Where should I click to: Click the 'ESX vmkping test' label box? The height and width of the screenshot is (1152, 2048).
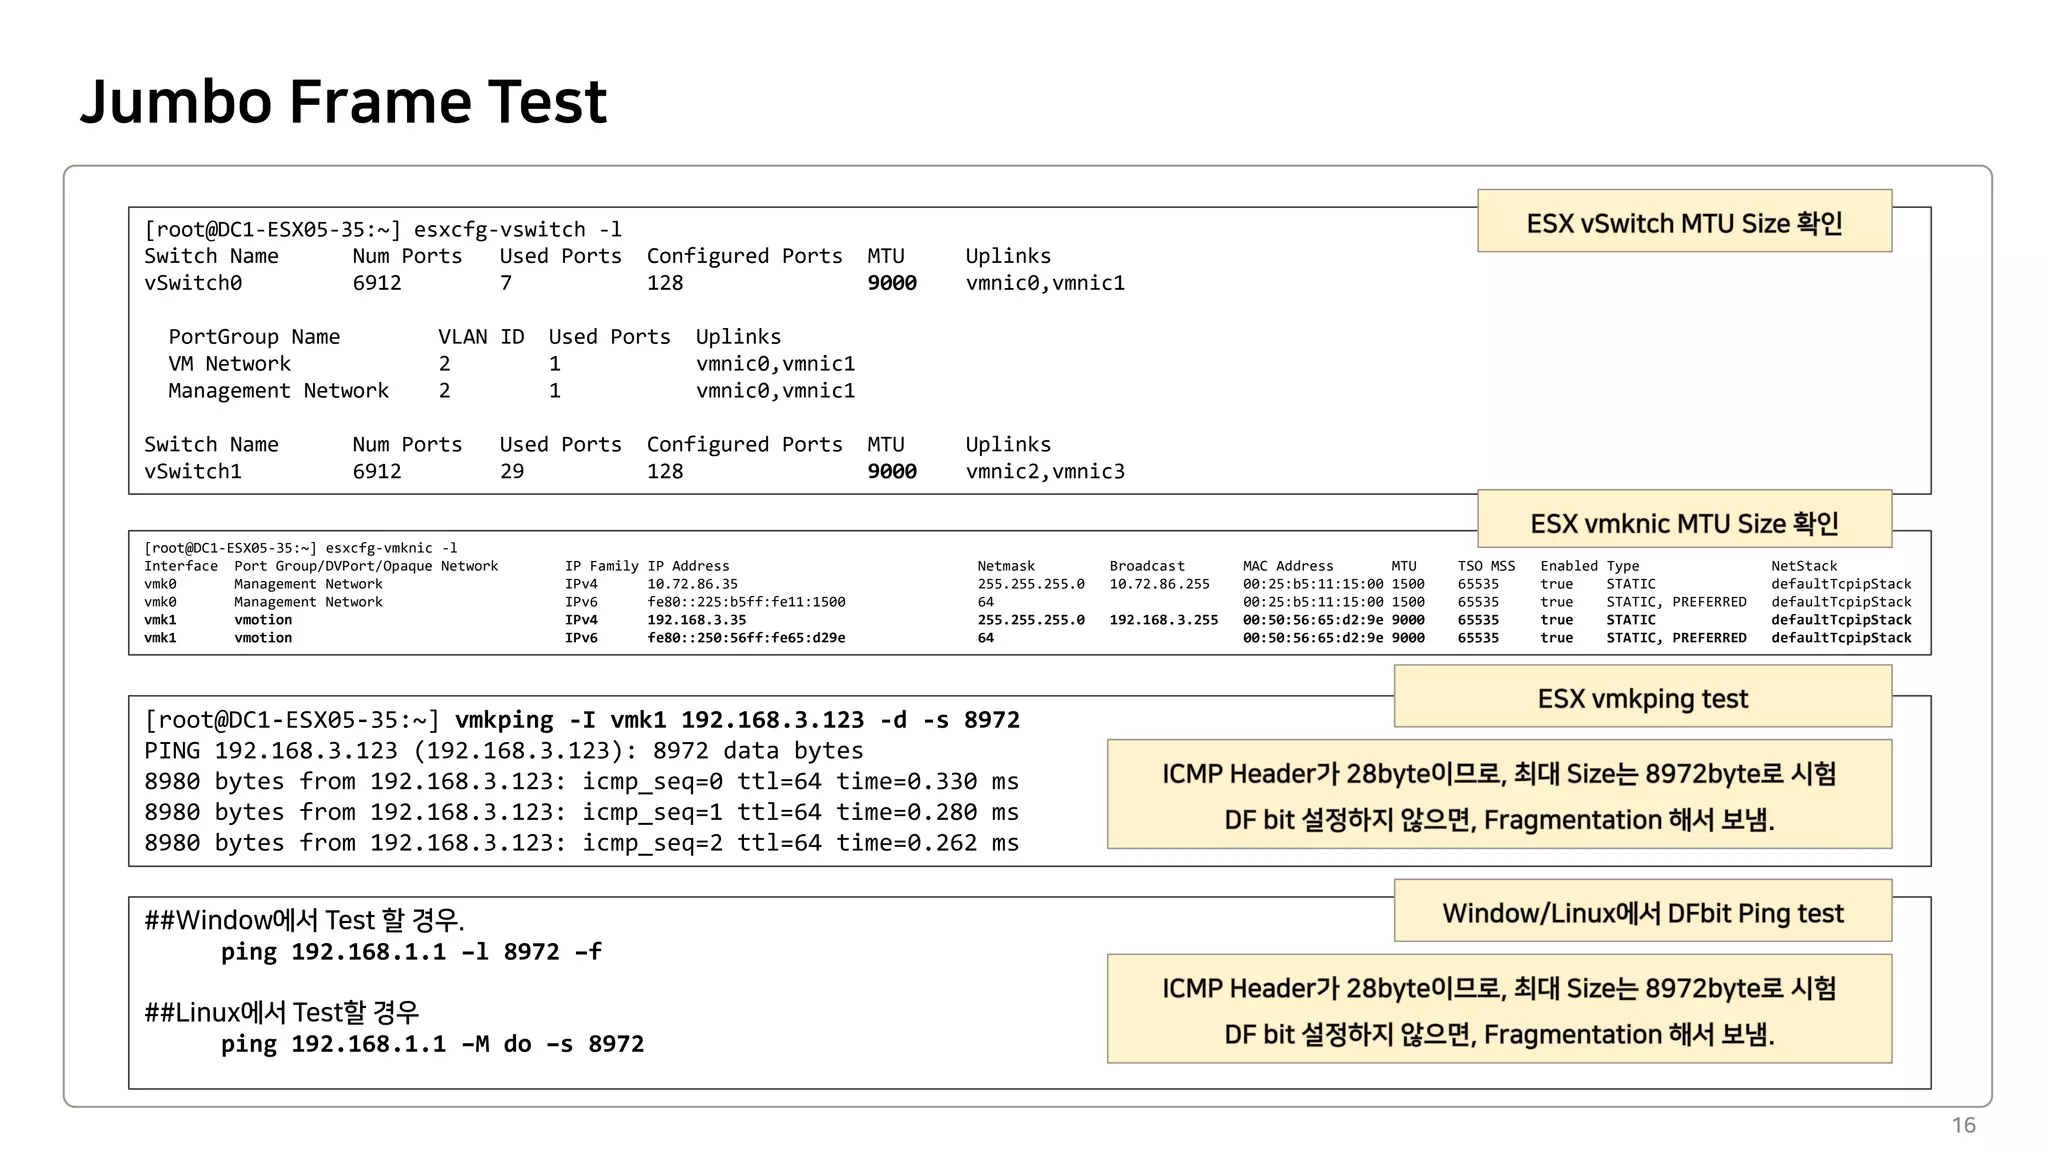[x=1642, y=697]
